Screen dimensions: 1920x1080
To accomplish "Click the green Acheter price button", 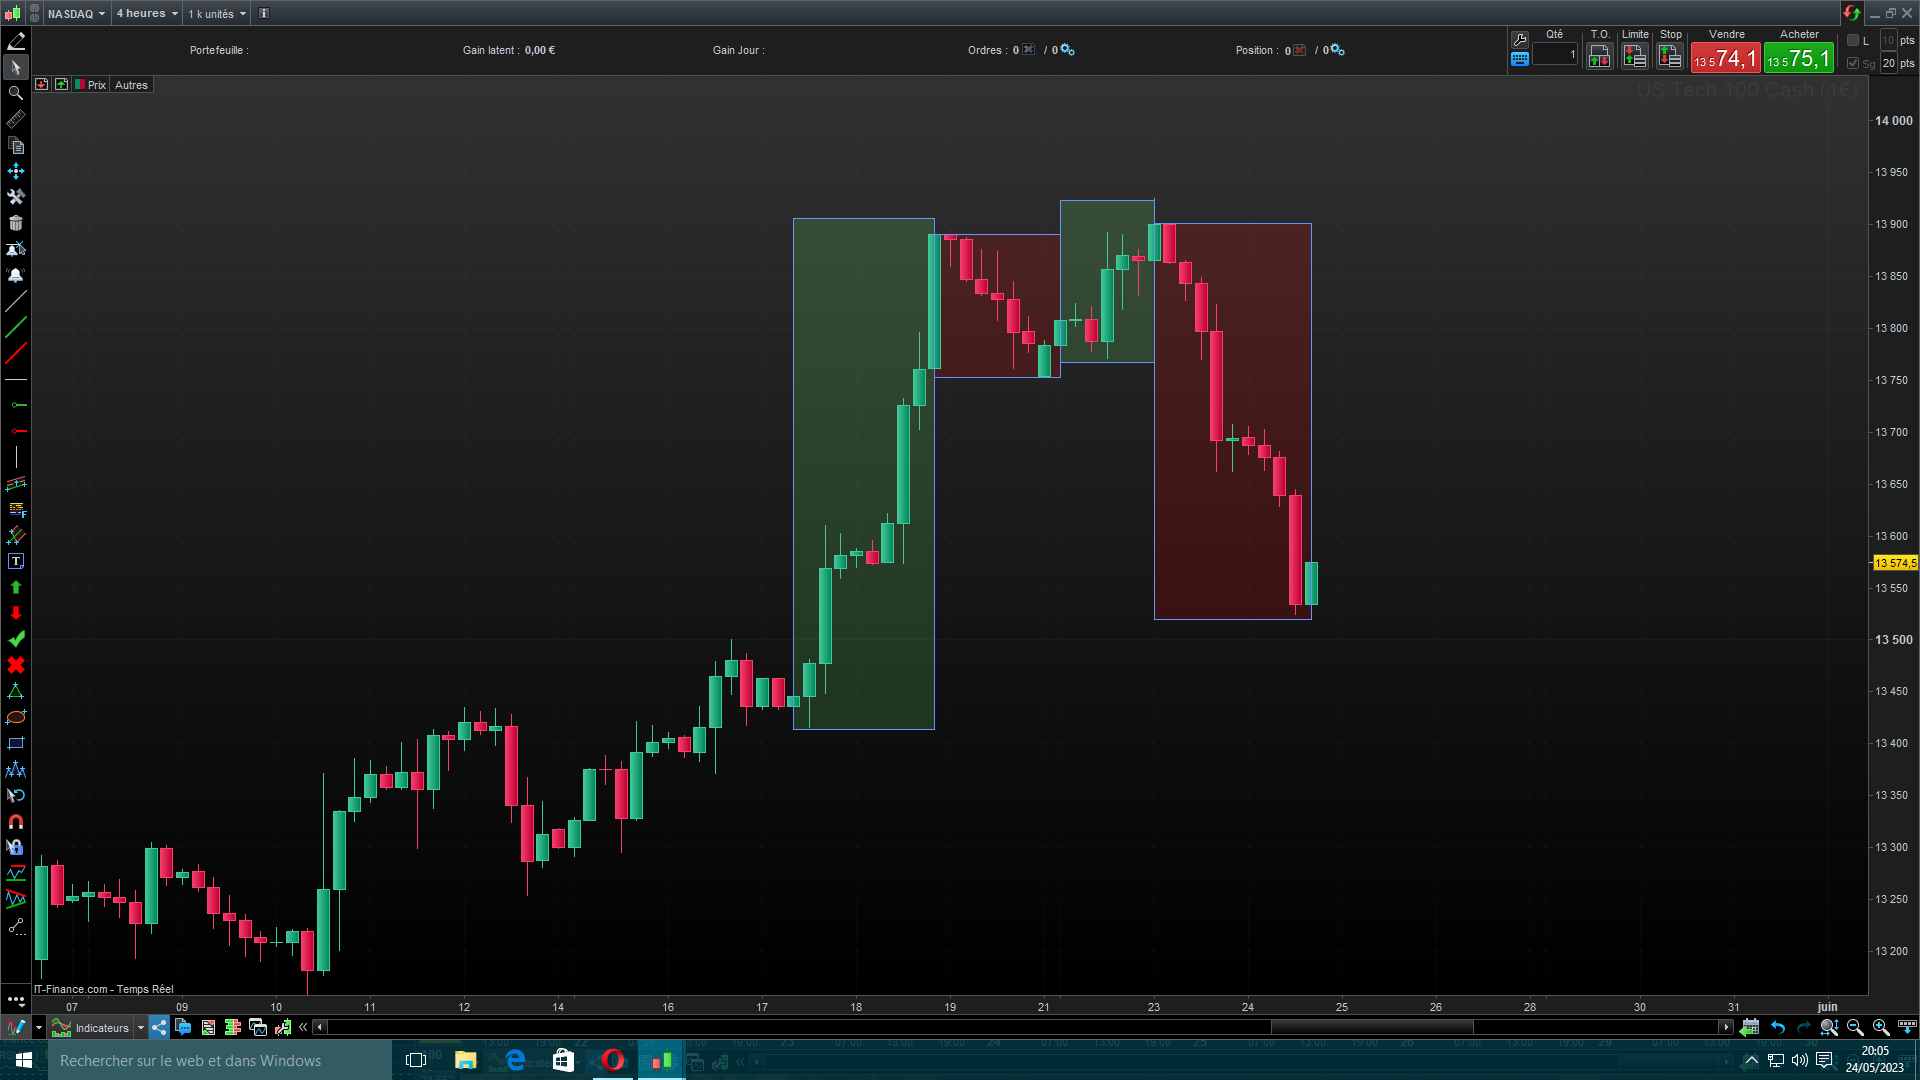I will 1799,59.
